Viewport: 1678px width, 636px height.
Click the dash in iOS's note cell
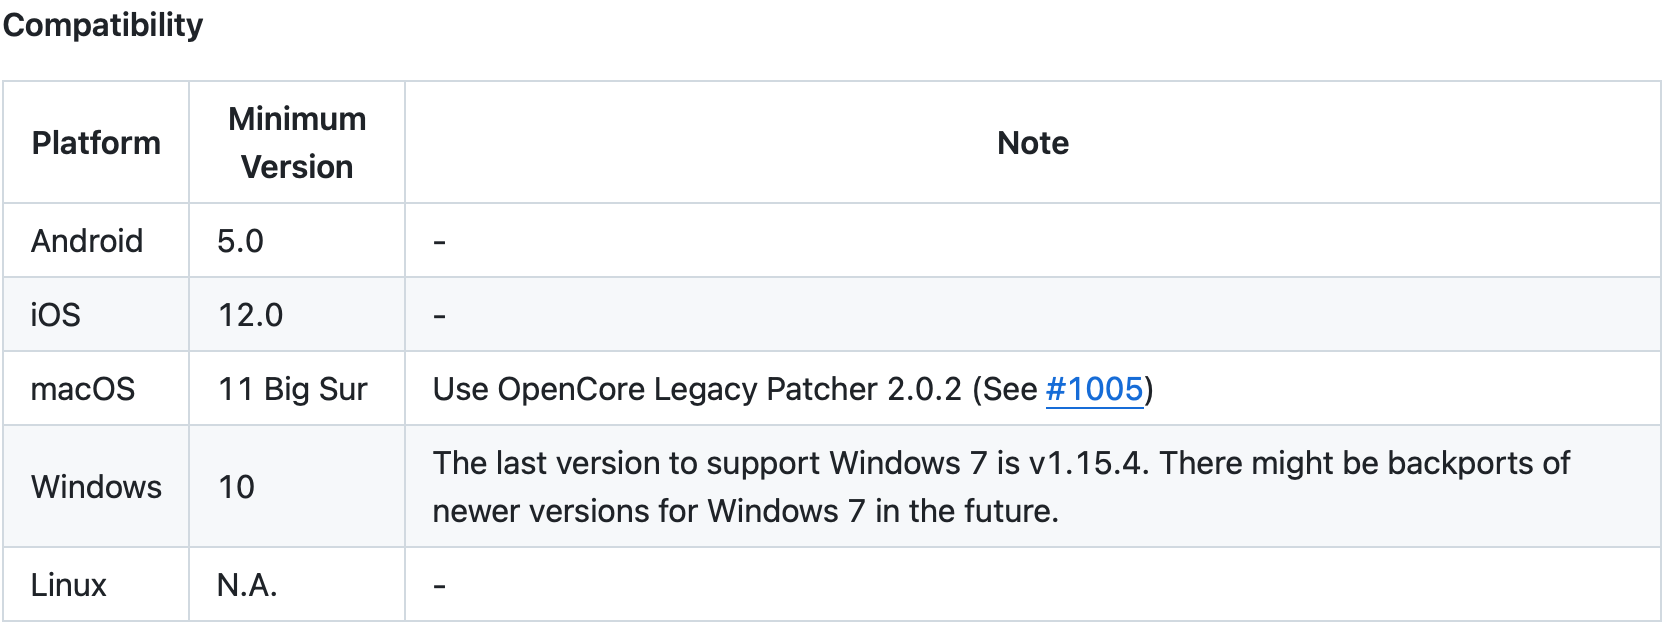pyautogui.click(x=439, y=316)
